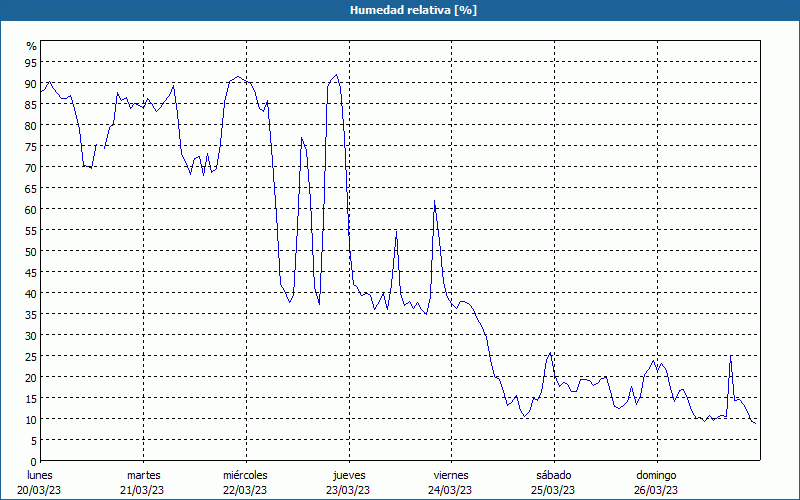Select the '20/03/23' date label
This screenshot has height=500, width=800.
coord(39,490)
